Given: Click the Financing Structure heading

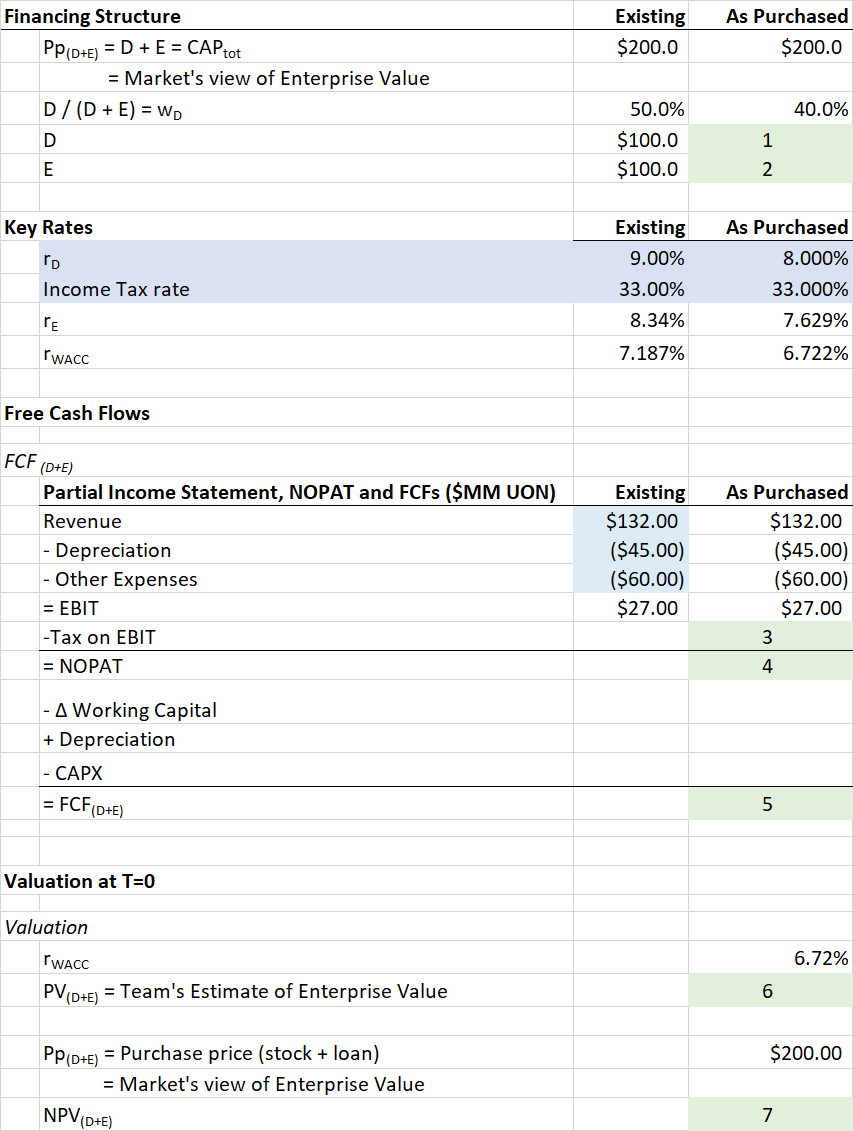Looking at the screenshot, I should coord(95,16).
